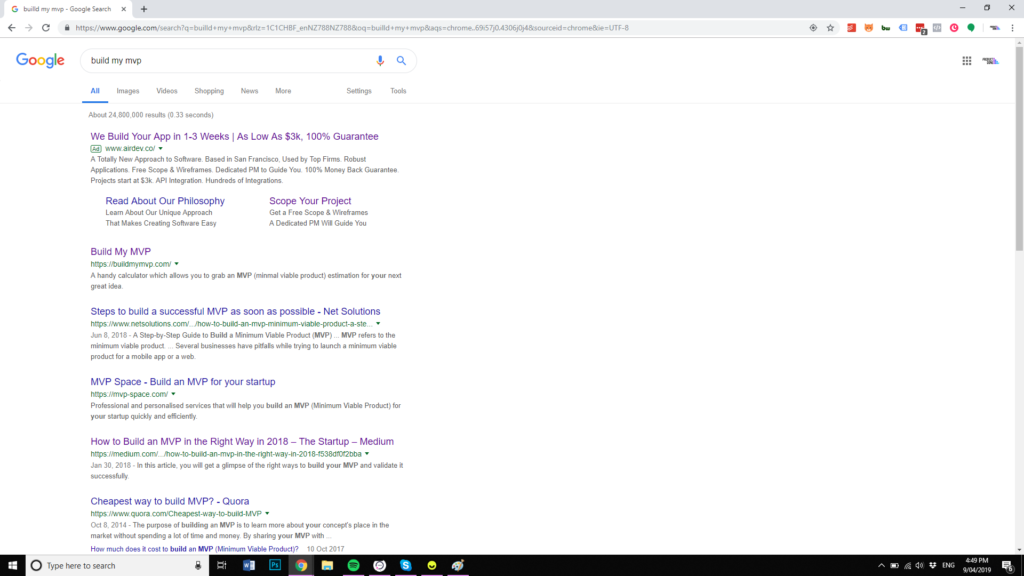Click the location target icon in address bar
1024x576 pixels.
[813, 28]
